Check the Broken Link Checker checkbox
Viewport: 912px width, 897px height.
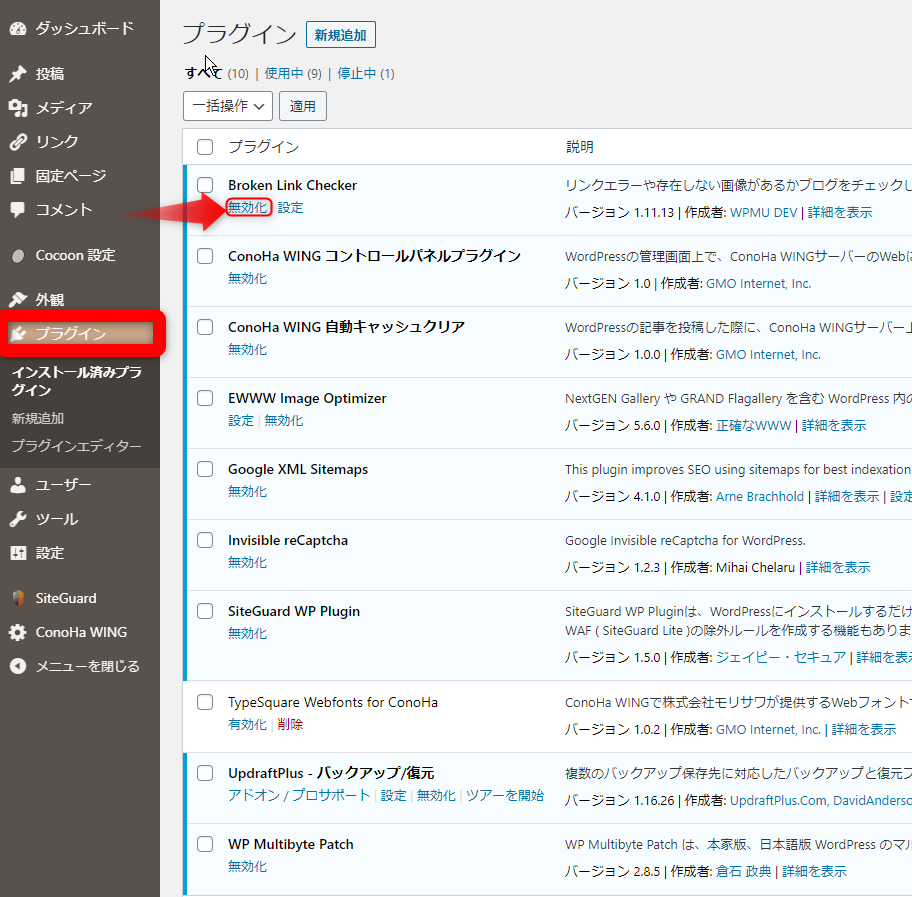[205, 185]
